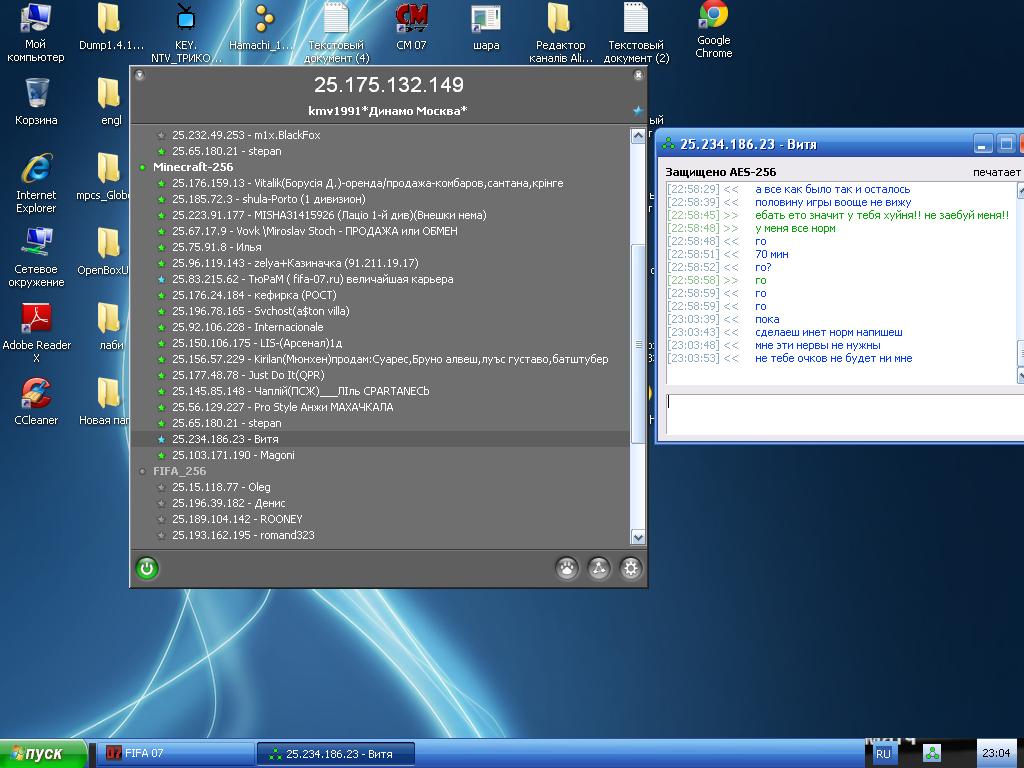The width and height of the screenshot is (1024, 768).
Task: Select peer LIS-(Арсенал)1д
Action: tap(257, 343)
